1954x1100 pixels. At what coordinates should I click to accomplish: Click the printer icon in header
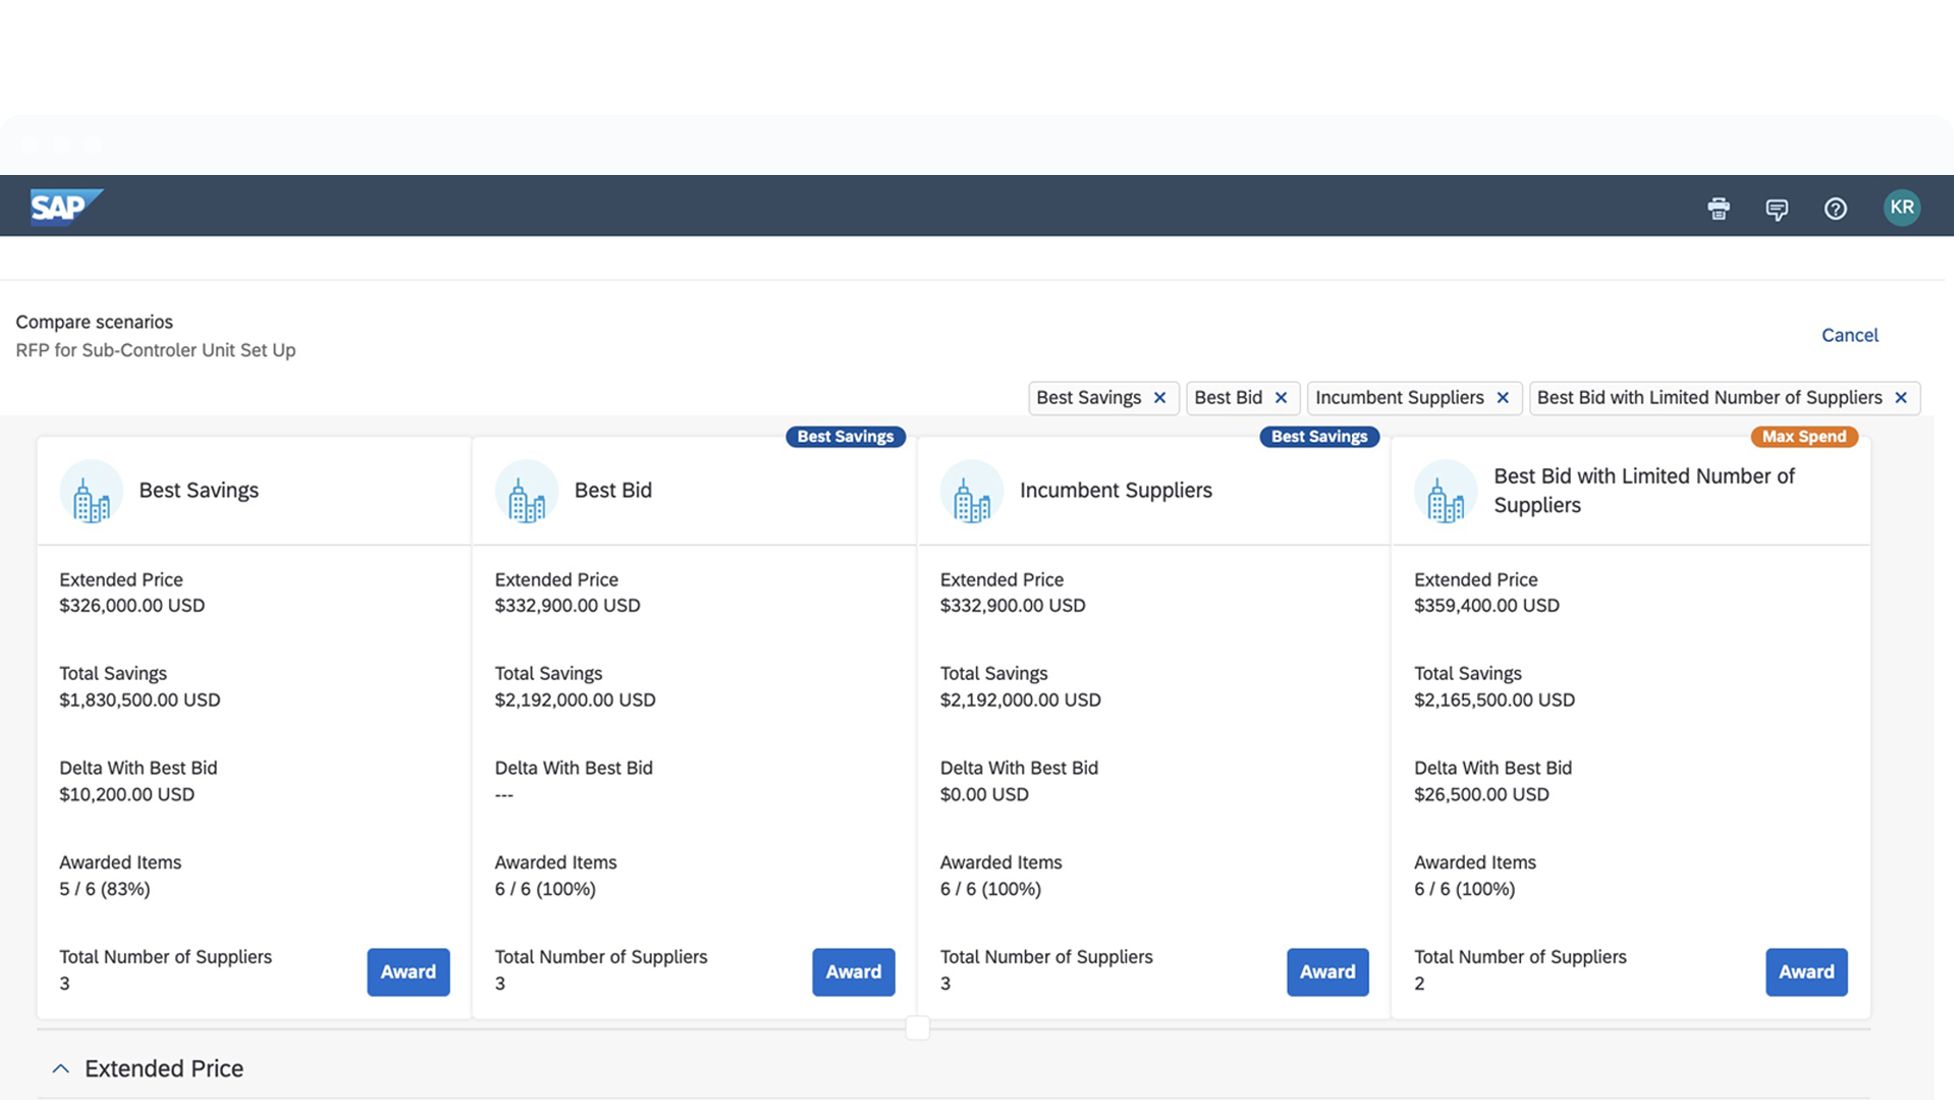(x=1718, y=208)
